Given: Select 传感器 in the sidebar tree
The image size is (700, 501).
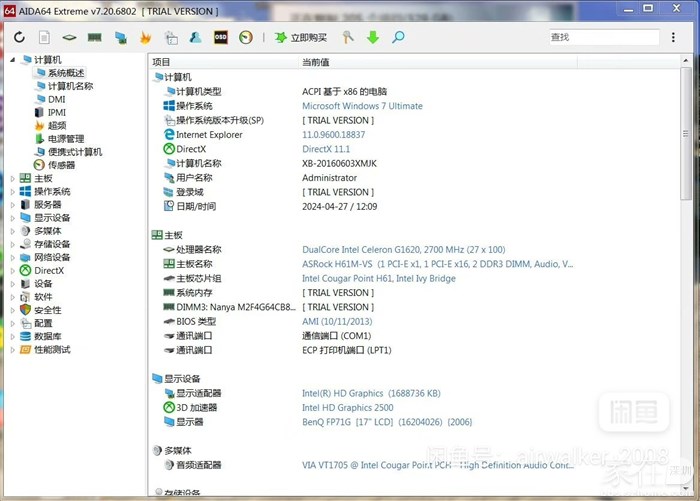Looking at the screenshot, I should (61, 166).
